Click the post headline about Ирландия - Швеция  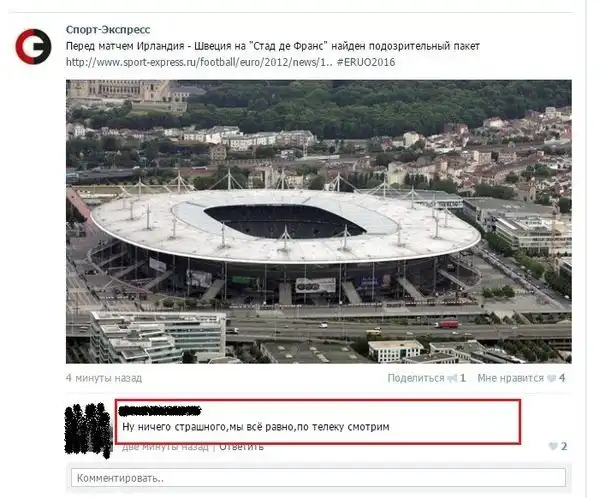272,46
